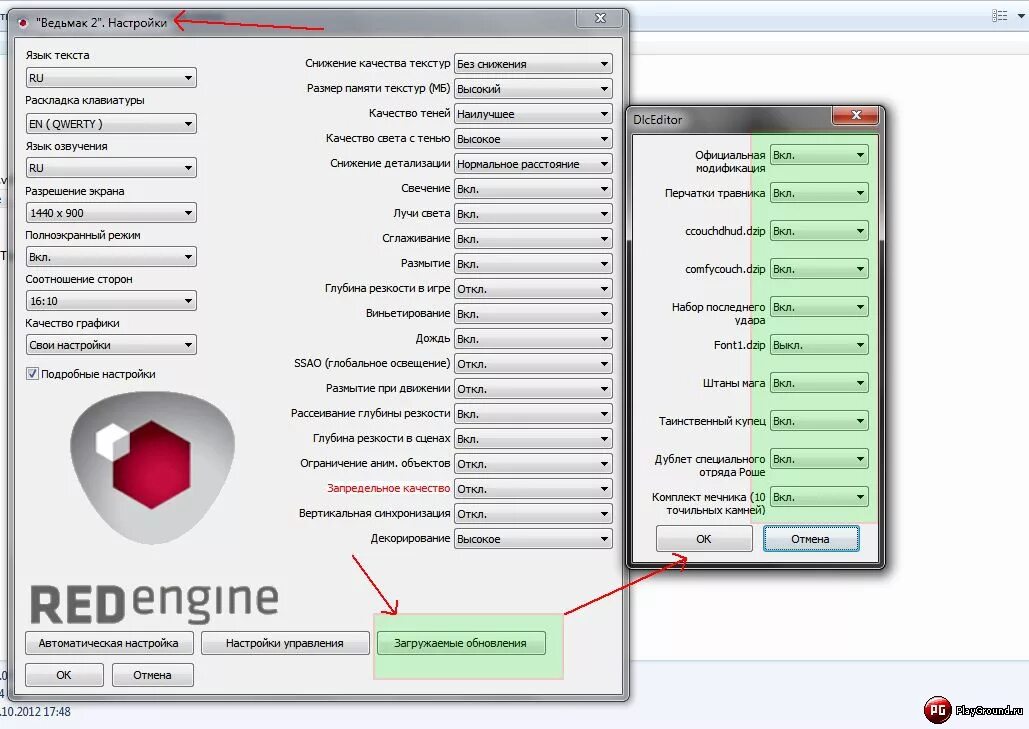
Task: Open the Font1.dzip dropdown showing Выкл.
Action: coord(819,345)
